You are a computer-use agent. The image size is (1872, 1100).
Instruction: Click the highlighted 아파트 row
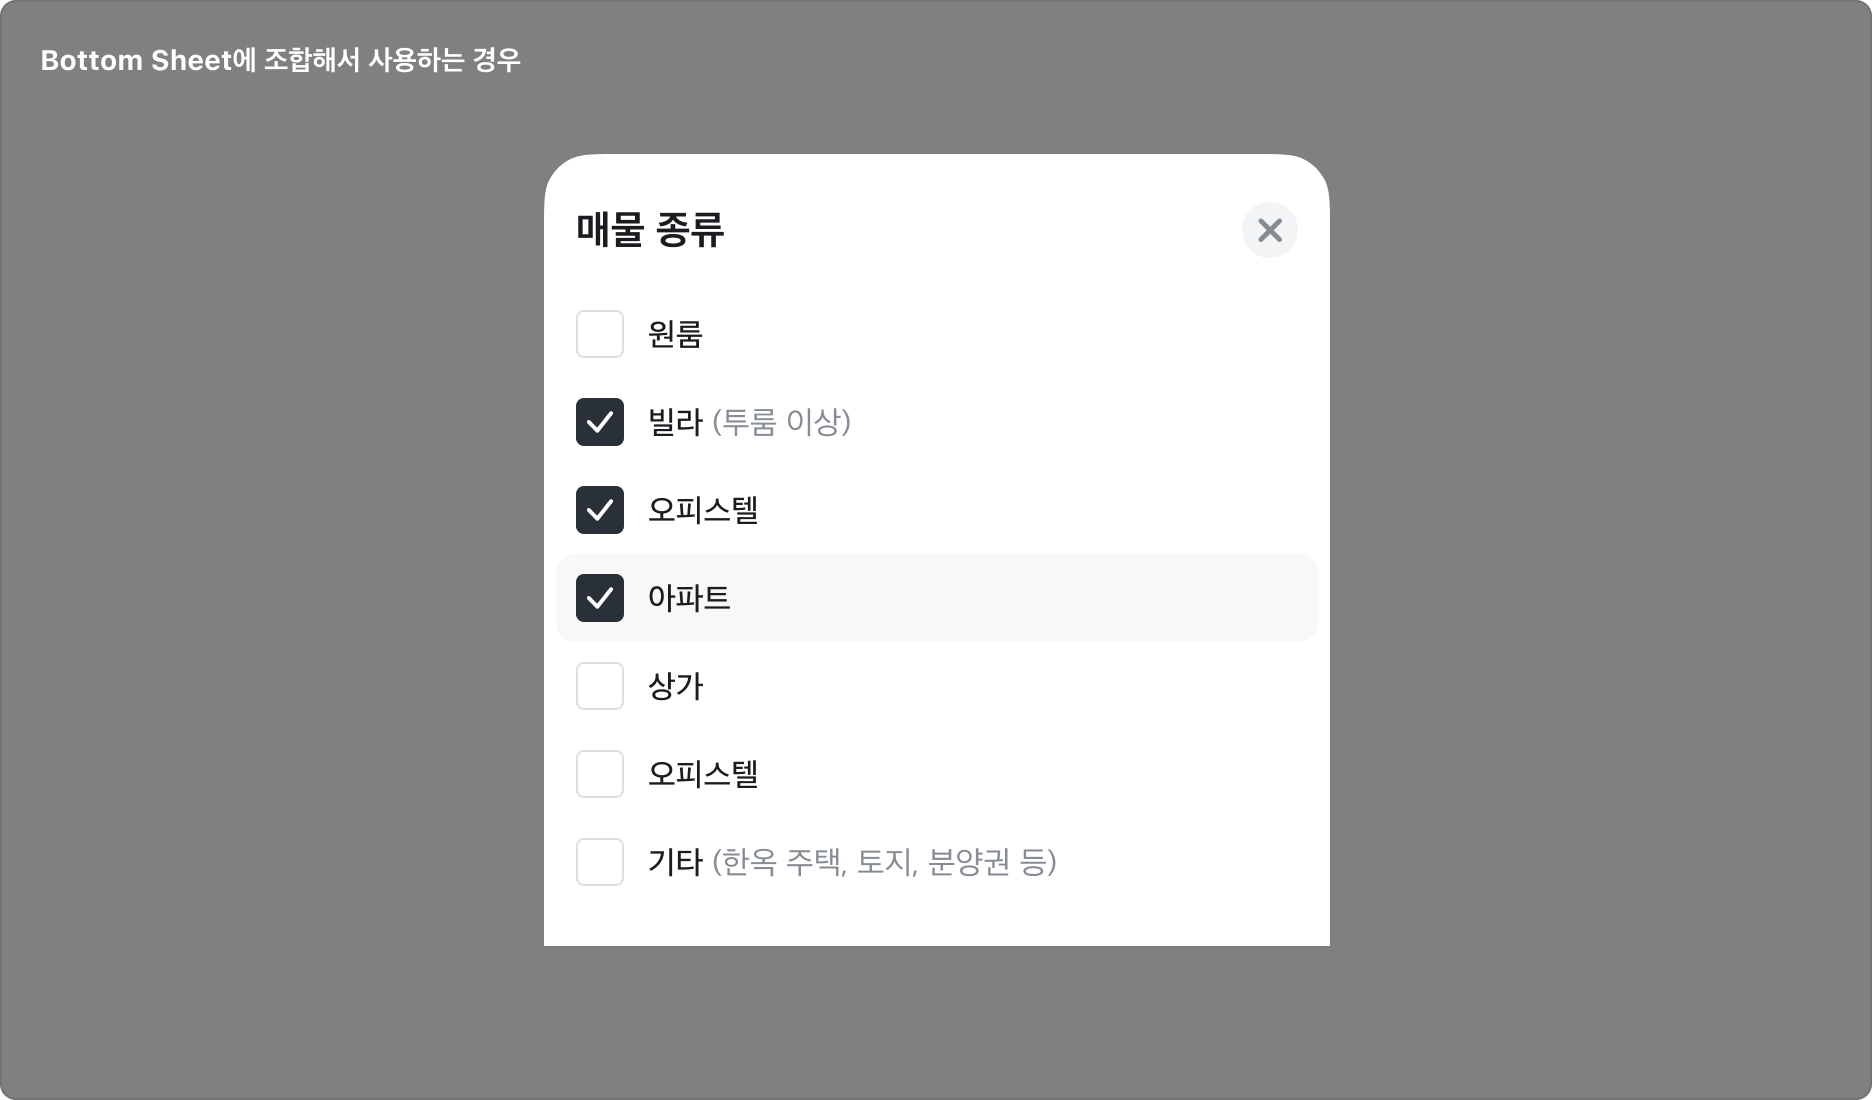click(x=936, y=598)
